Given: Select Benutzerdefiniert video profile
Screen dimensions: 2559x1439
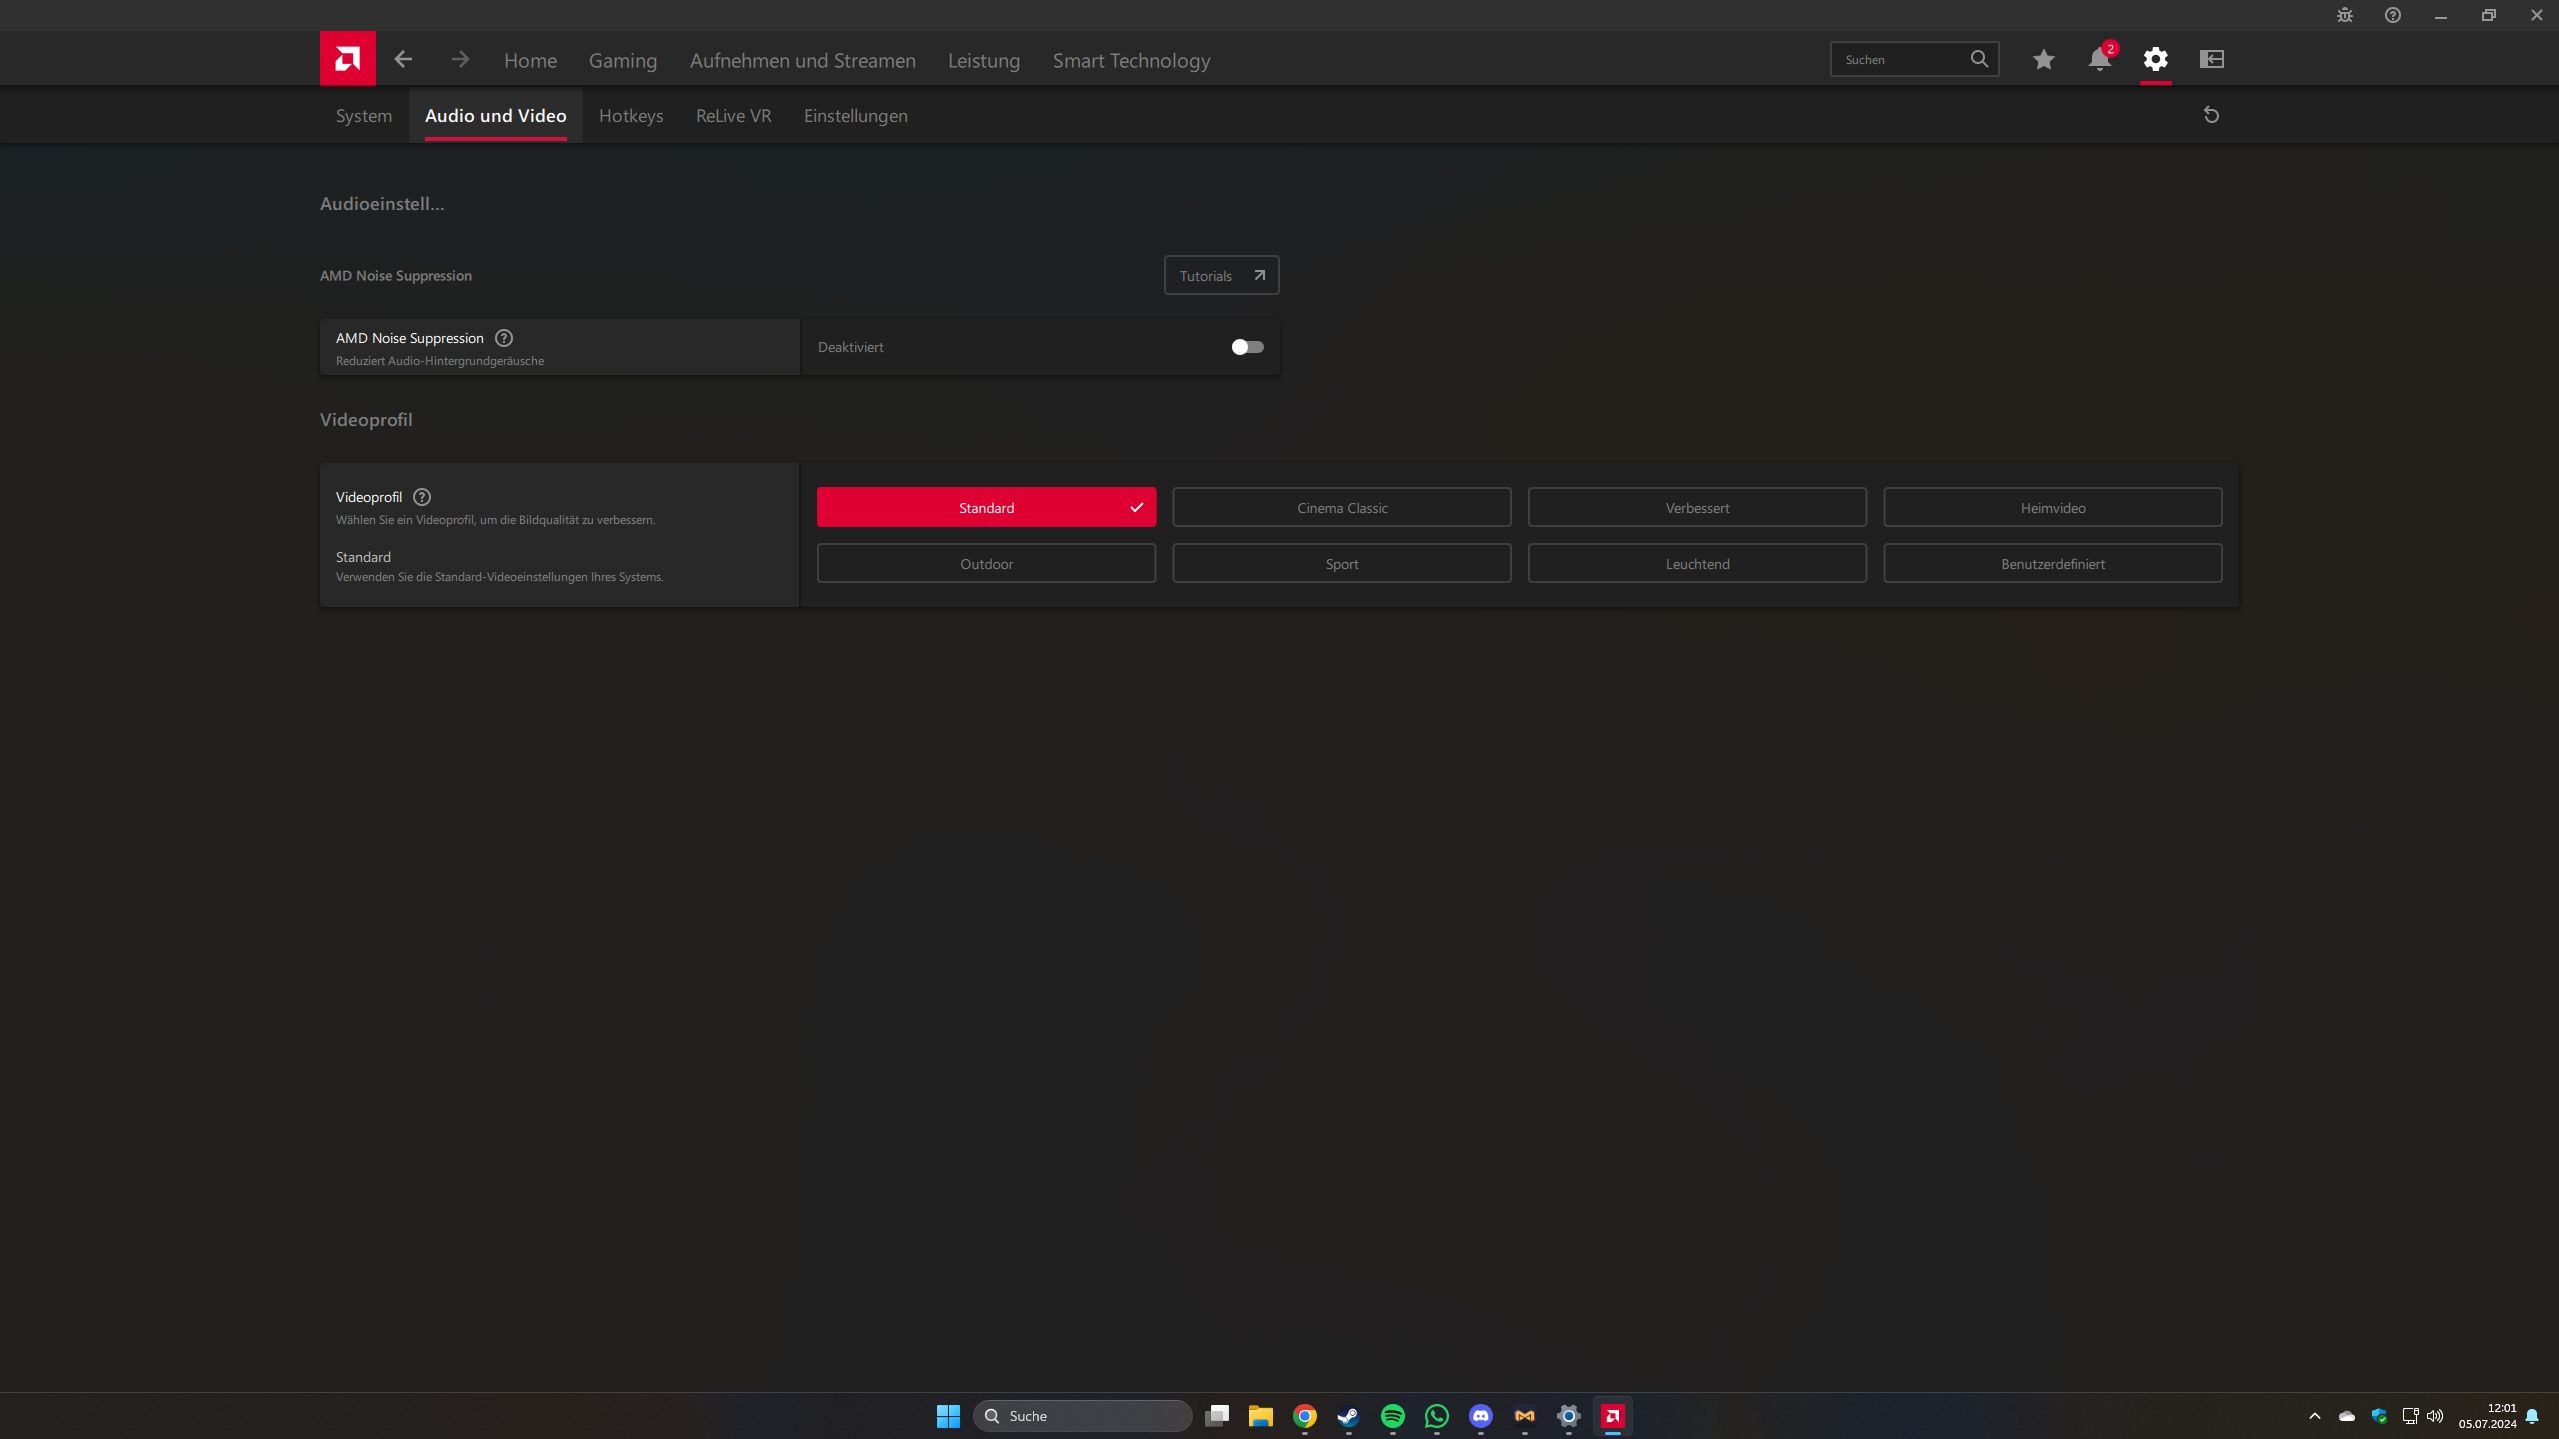Looking at the screenshot, I should pyautogui.click(x=2052, y=564).
